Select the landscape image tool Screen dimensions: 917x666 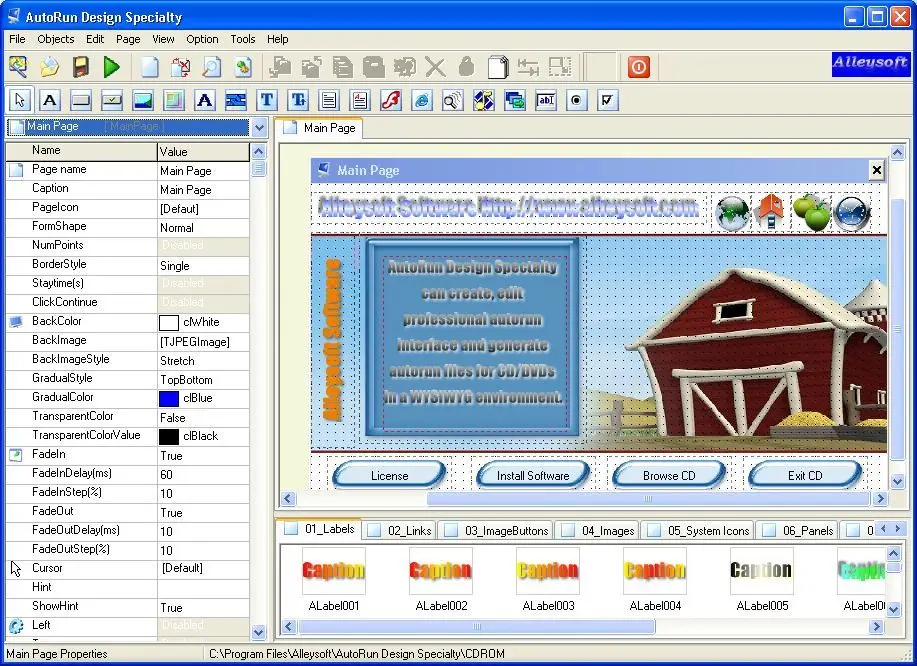(x=143, y=101)
